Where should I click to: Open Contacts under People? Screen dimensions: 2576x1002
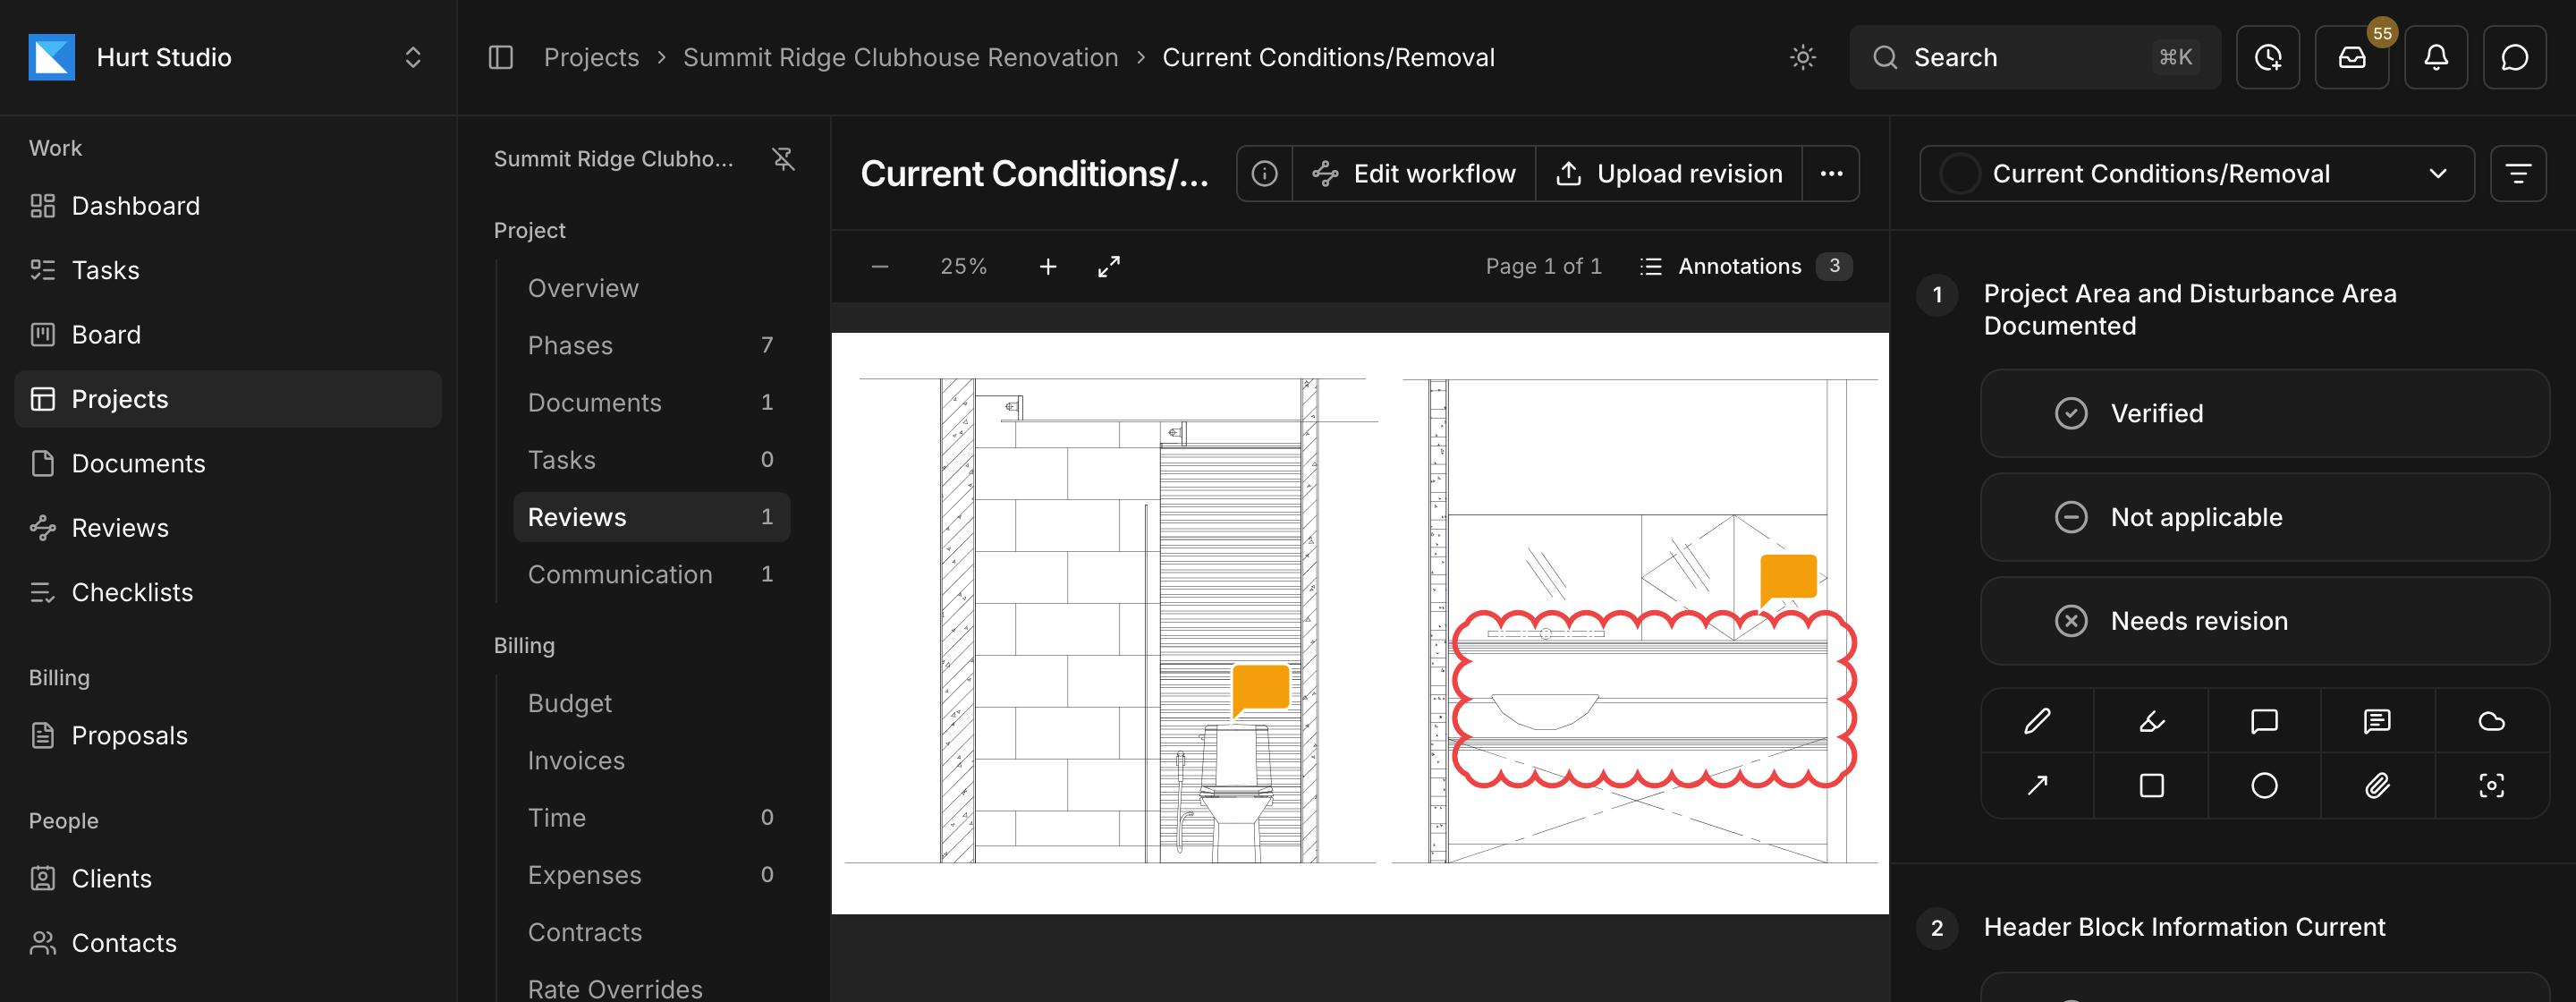[228, 943]
